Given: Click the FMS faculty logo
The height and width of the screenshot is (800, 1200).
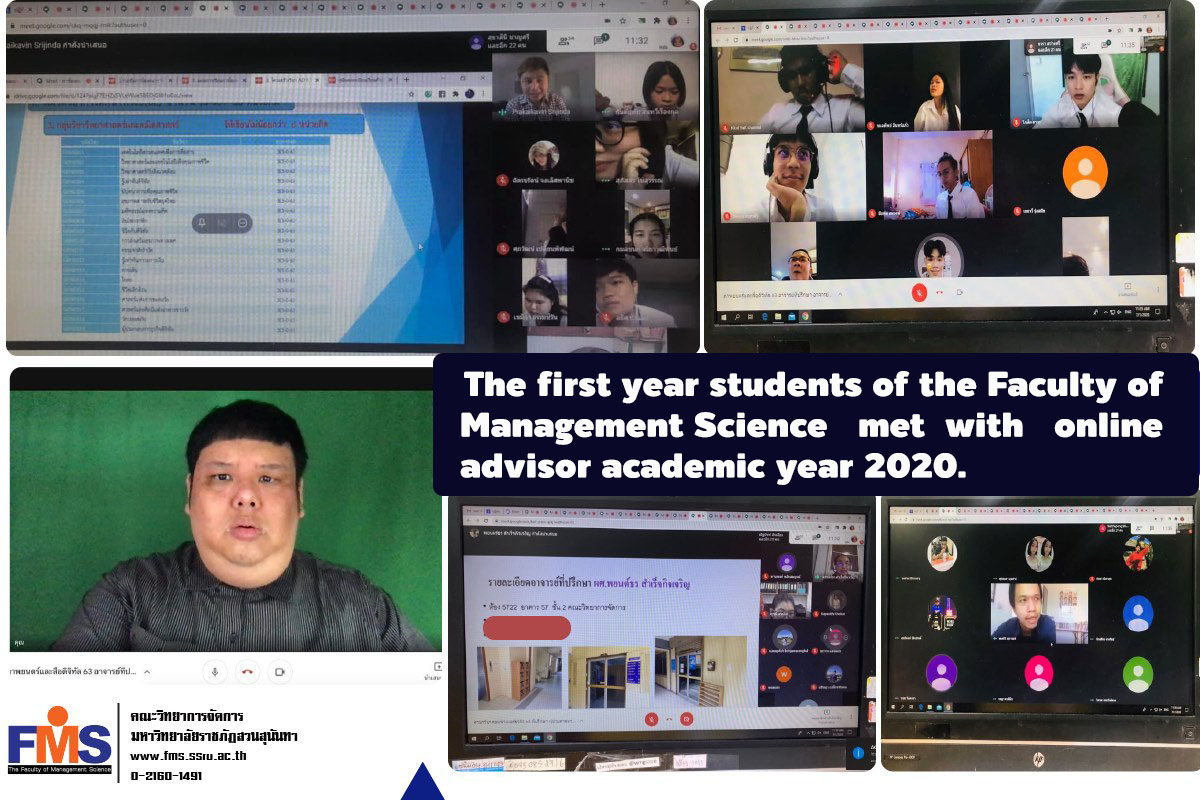Looking at the screenshot, I should click(60, 742).
